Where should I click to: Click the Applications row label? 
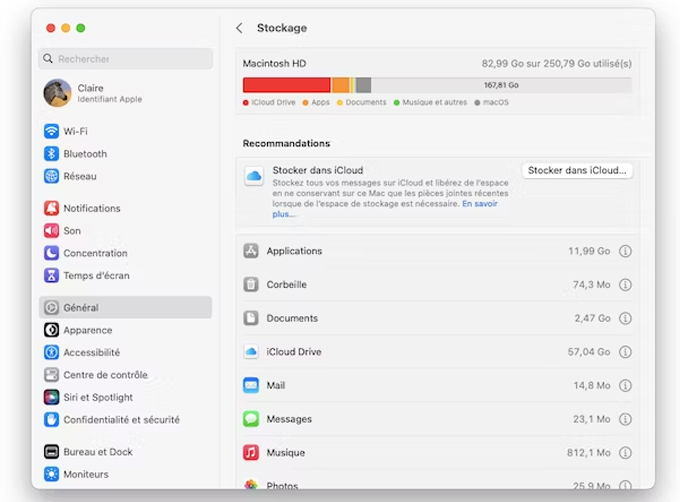(x=294, y=251)
